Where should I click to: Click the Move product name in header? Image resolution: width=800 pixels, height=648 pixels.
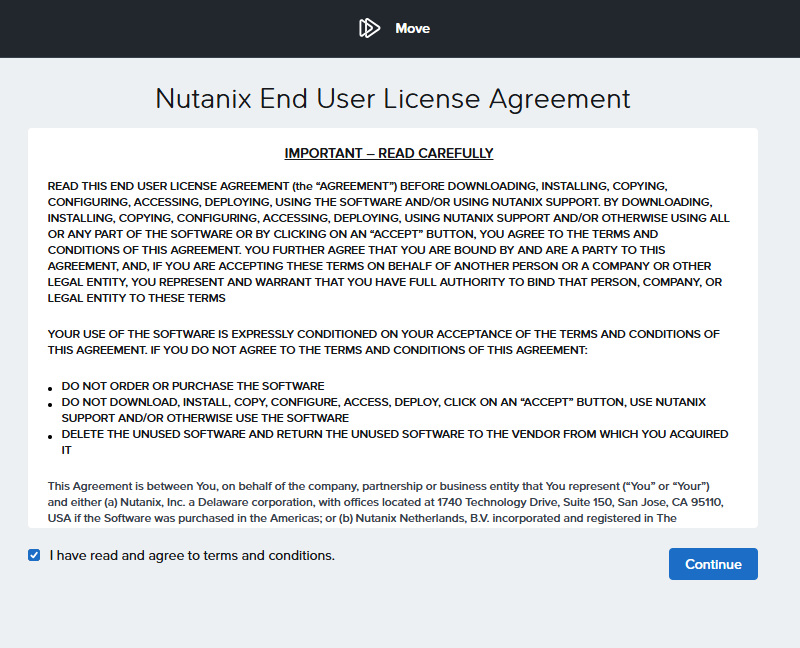[x=412, y=28]
